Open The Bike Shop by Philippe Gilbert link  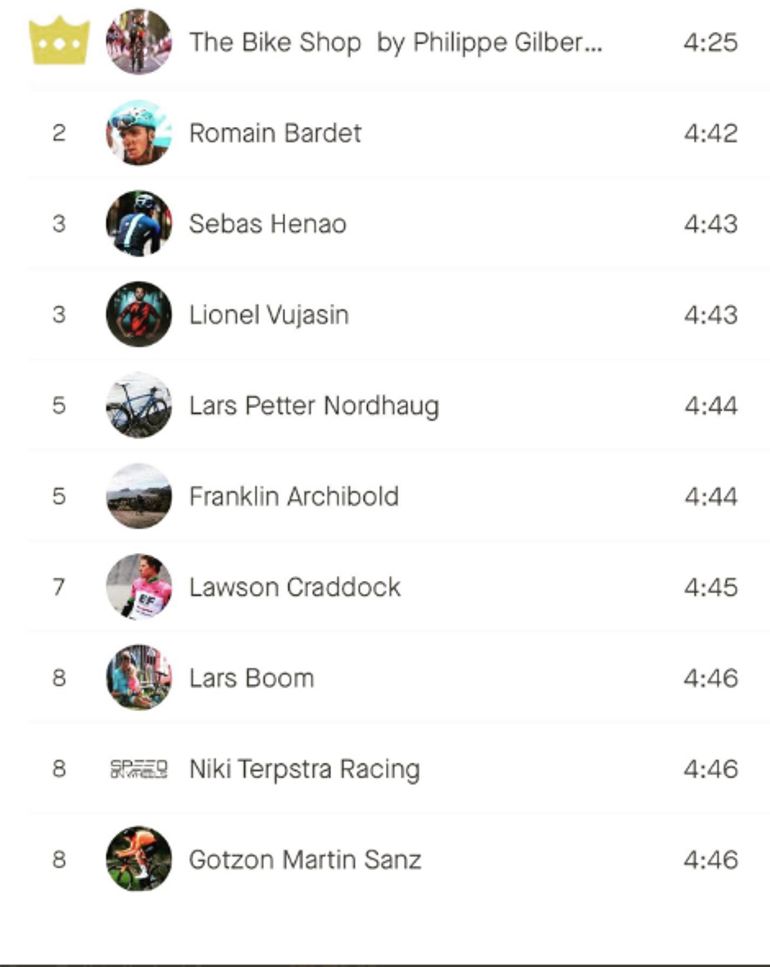point(395,42)
